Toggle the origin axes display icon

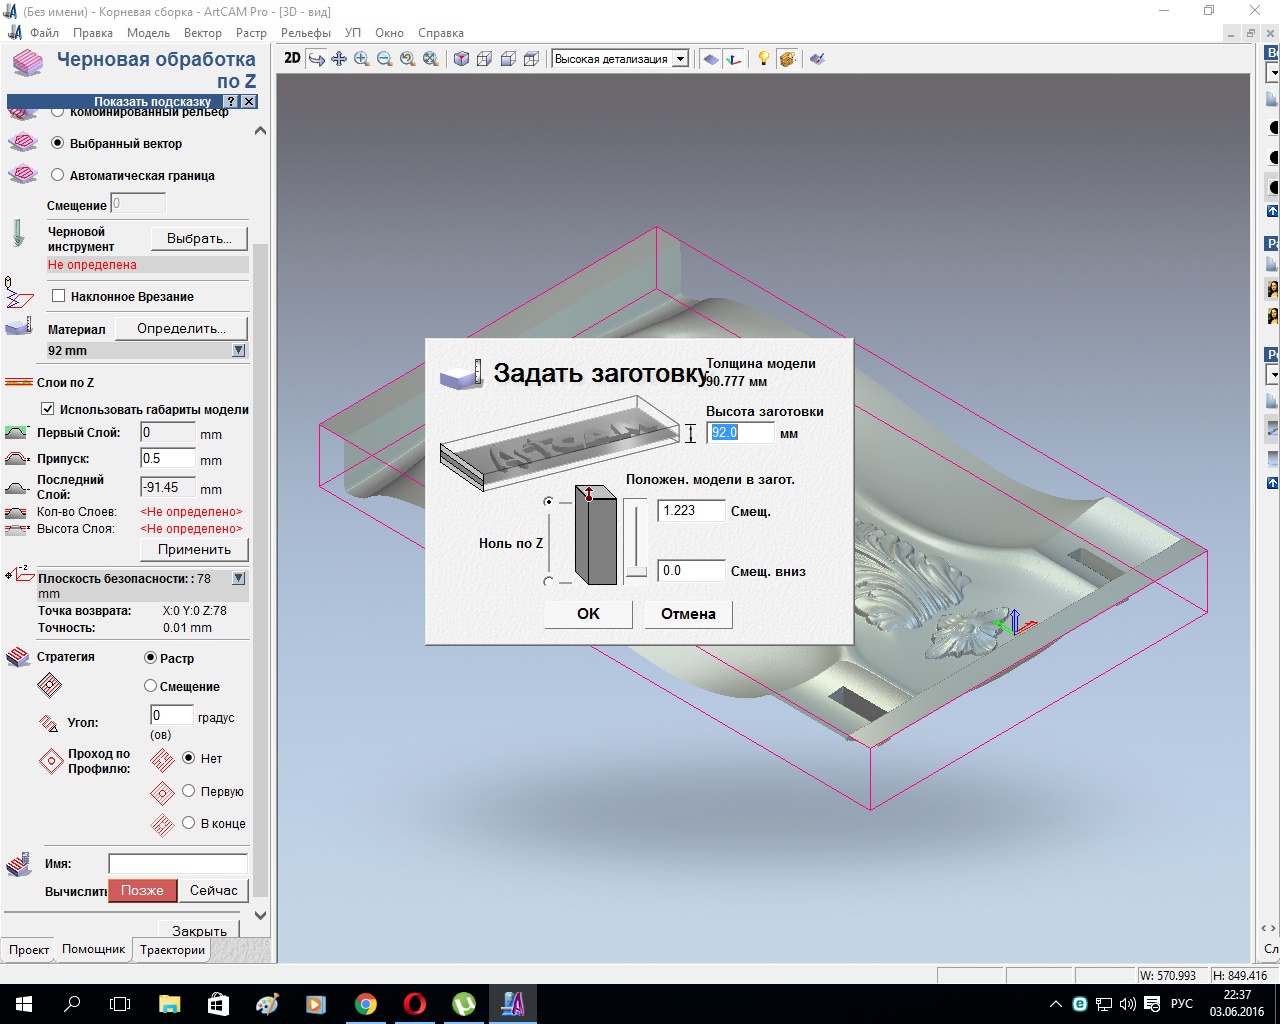point(734,59)
